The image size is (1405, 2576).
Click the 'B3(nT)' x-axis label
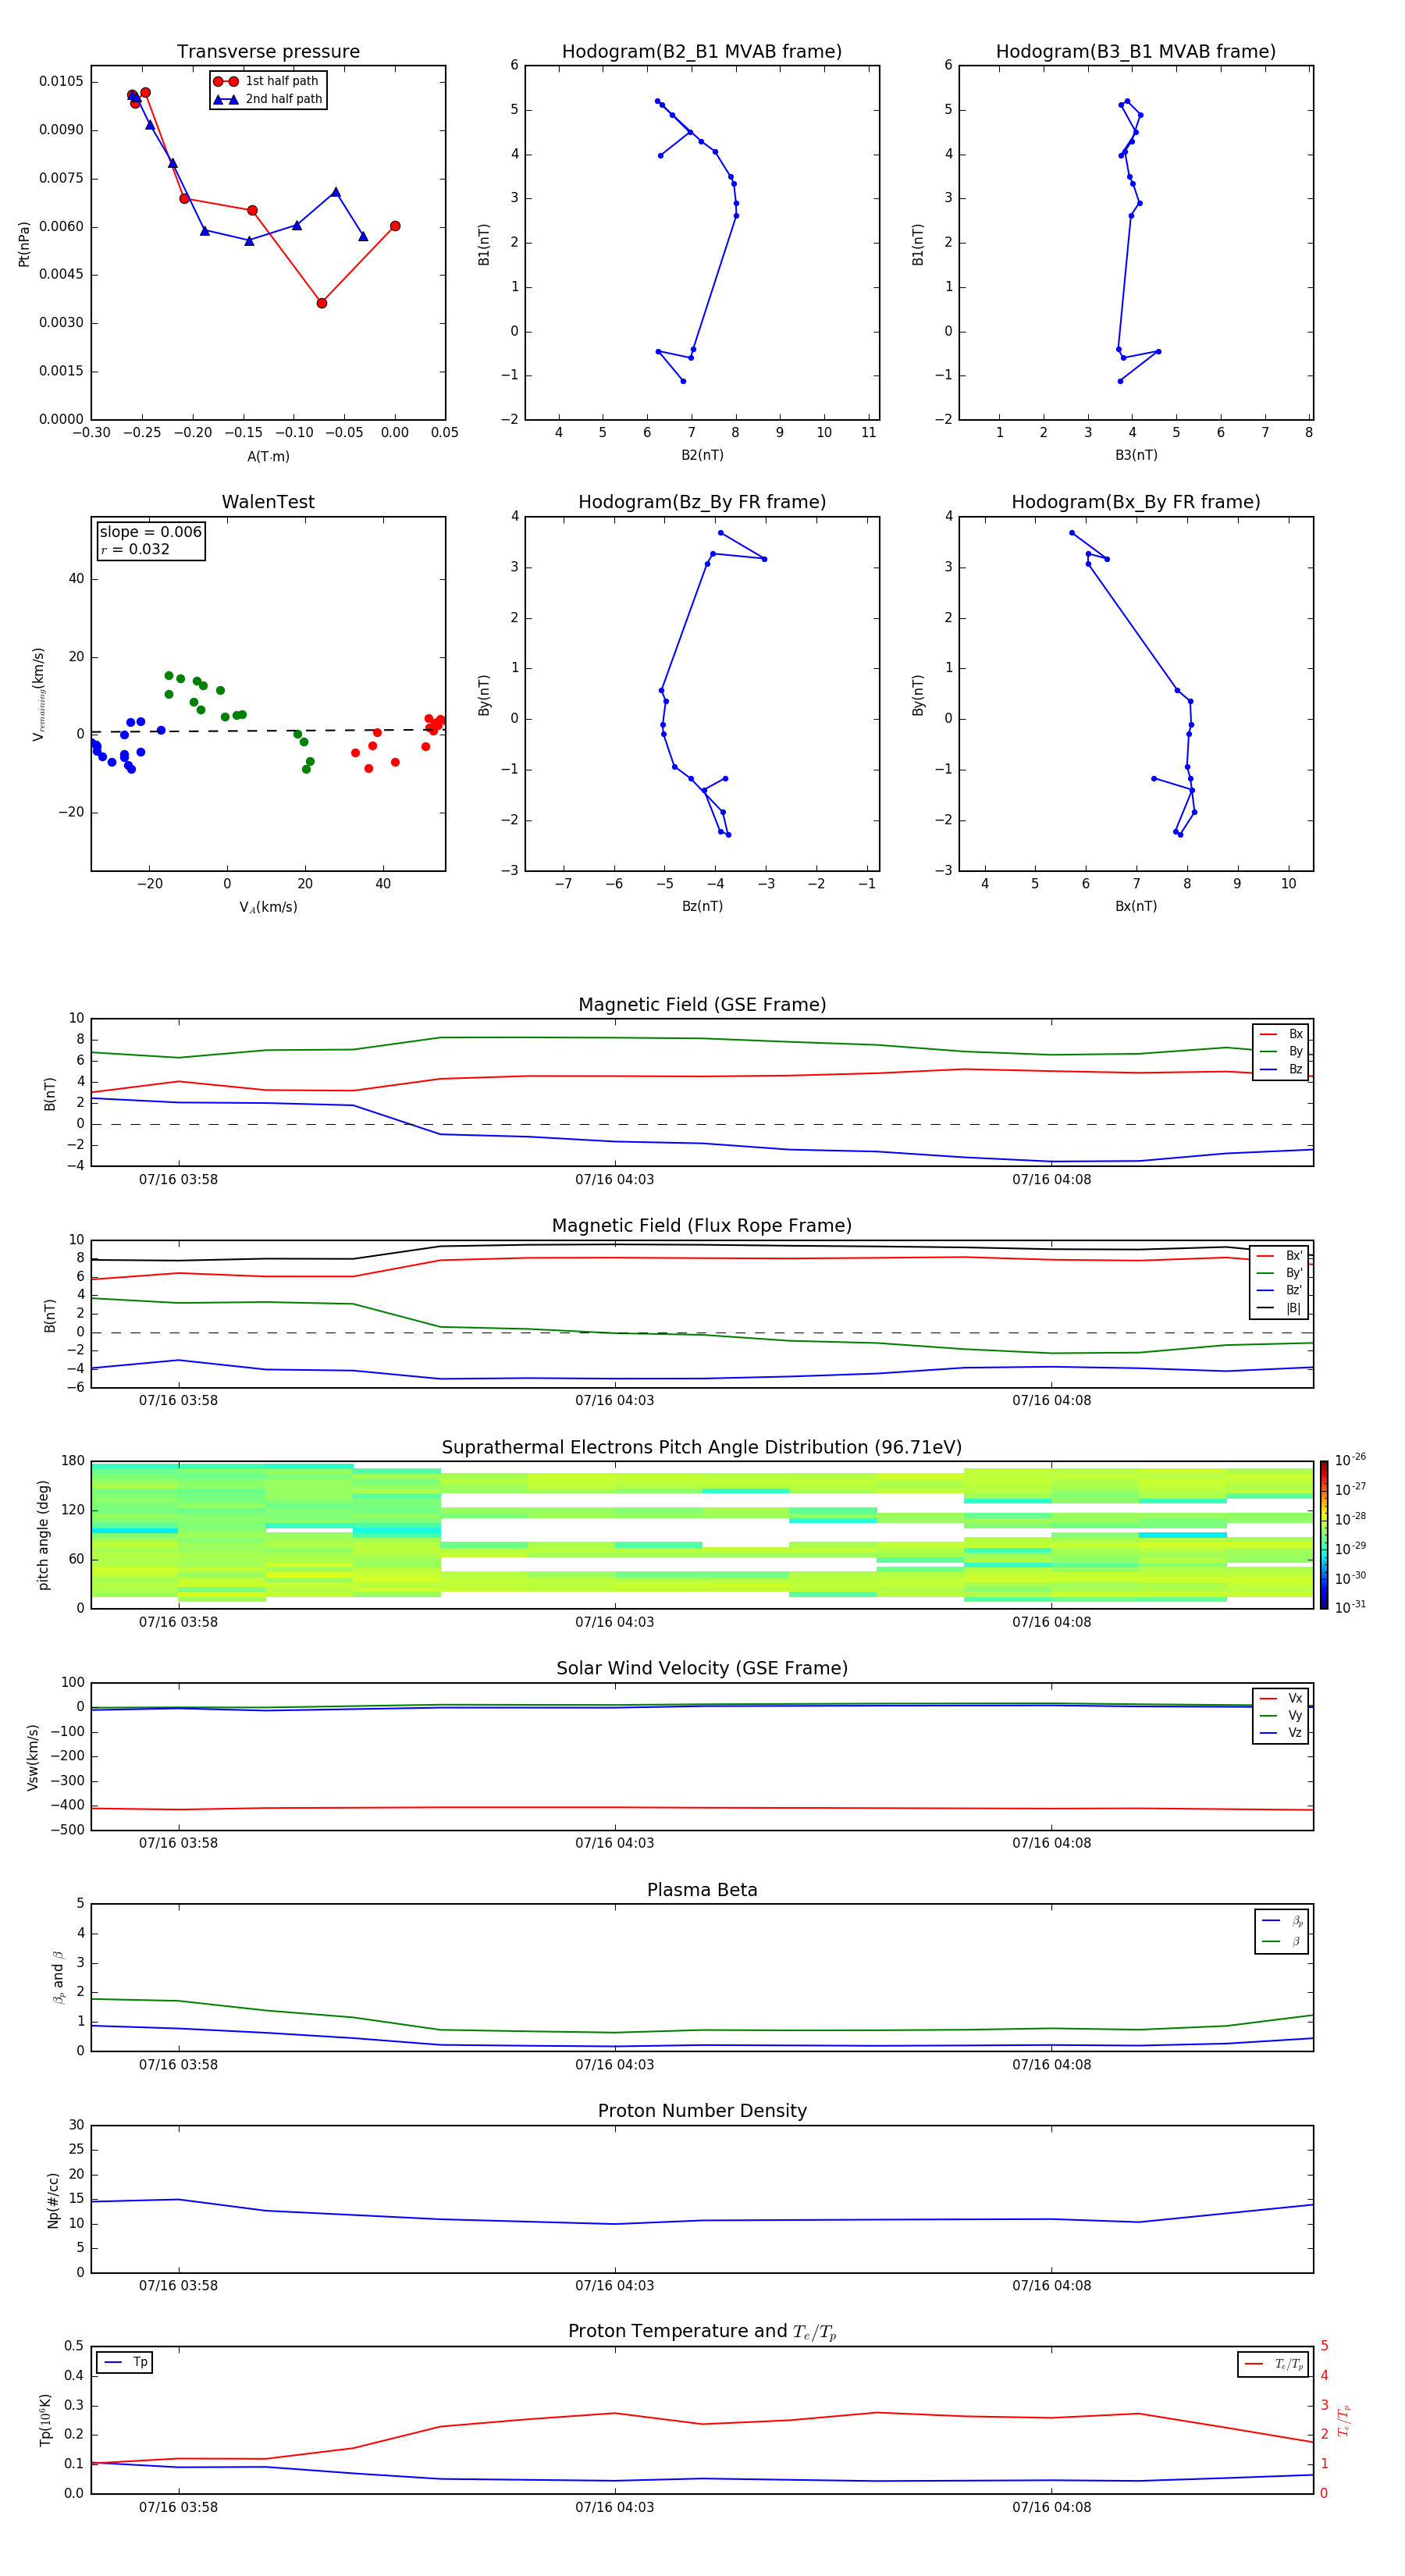[1136, 455]
